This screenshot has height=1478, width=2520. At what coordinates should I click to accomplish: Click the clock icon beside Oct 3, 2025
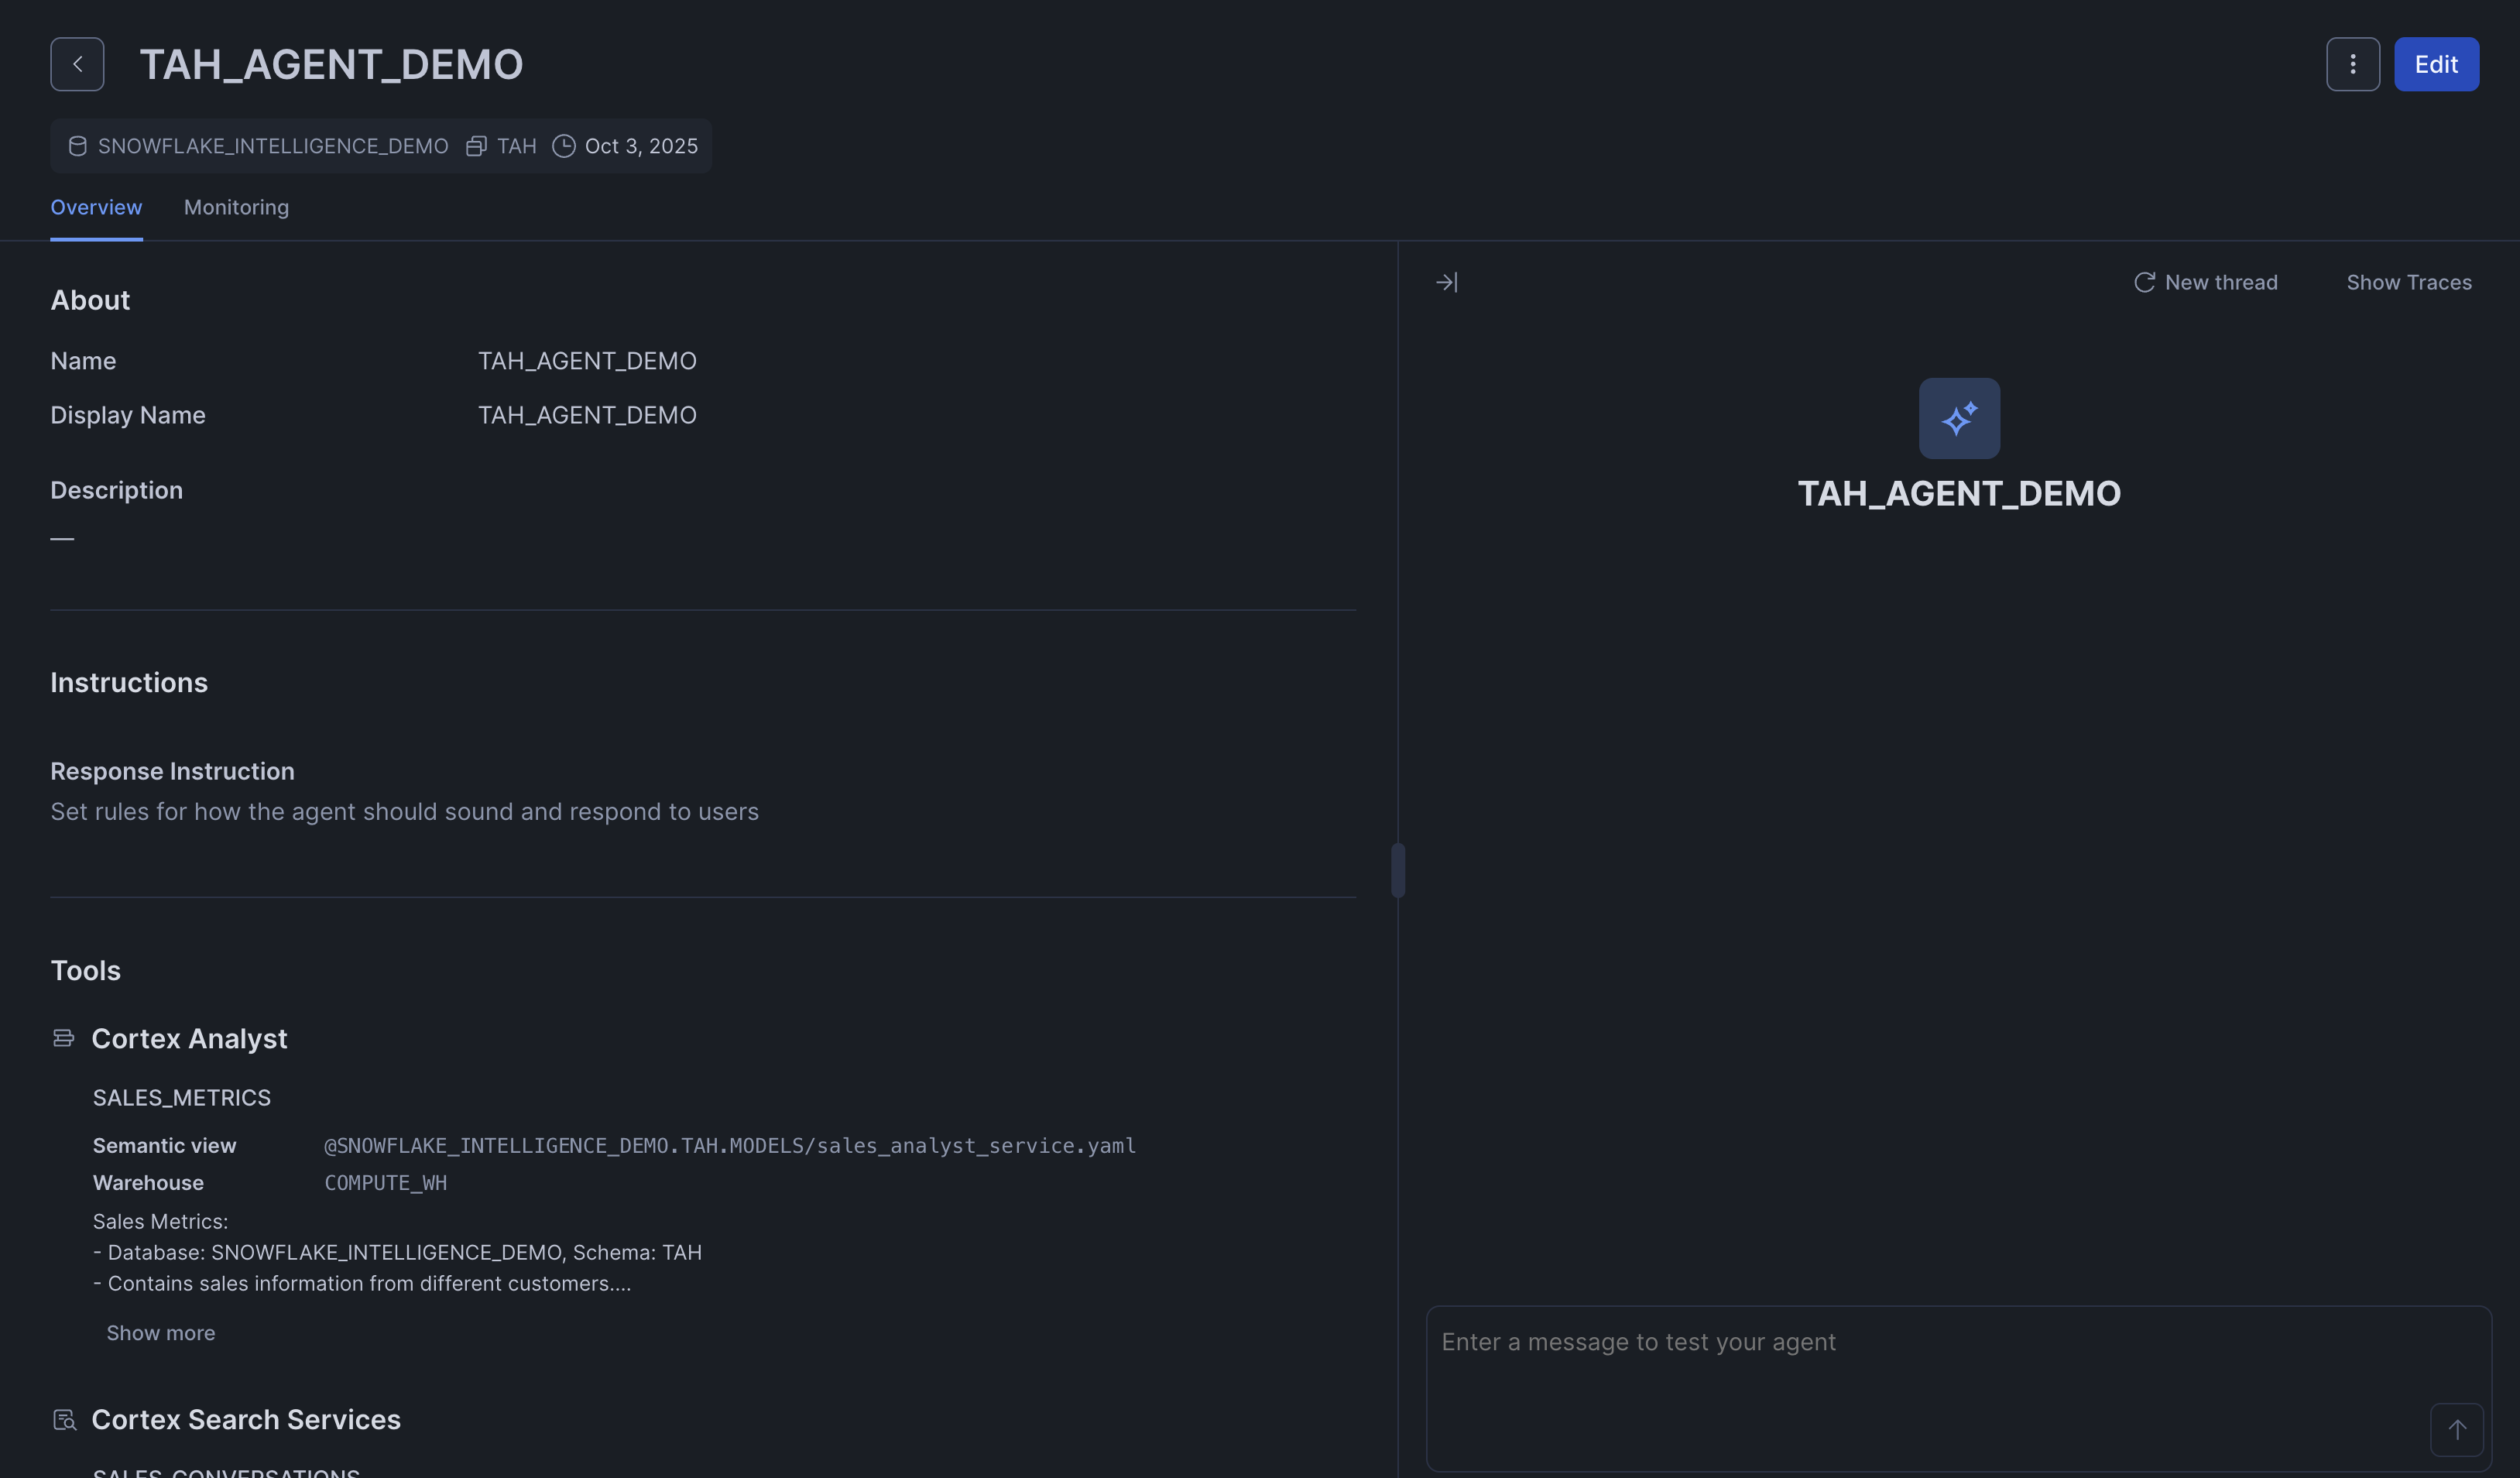[x=564, y=146]
